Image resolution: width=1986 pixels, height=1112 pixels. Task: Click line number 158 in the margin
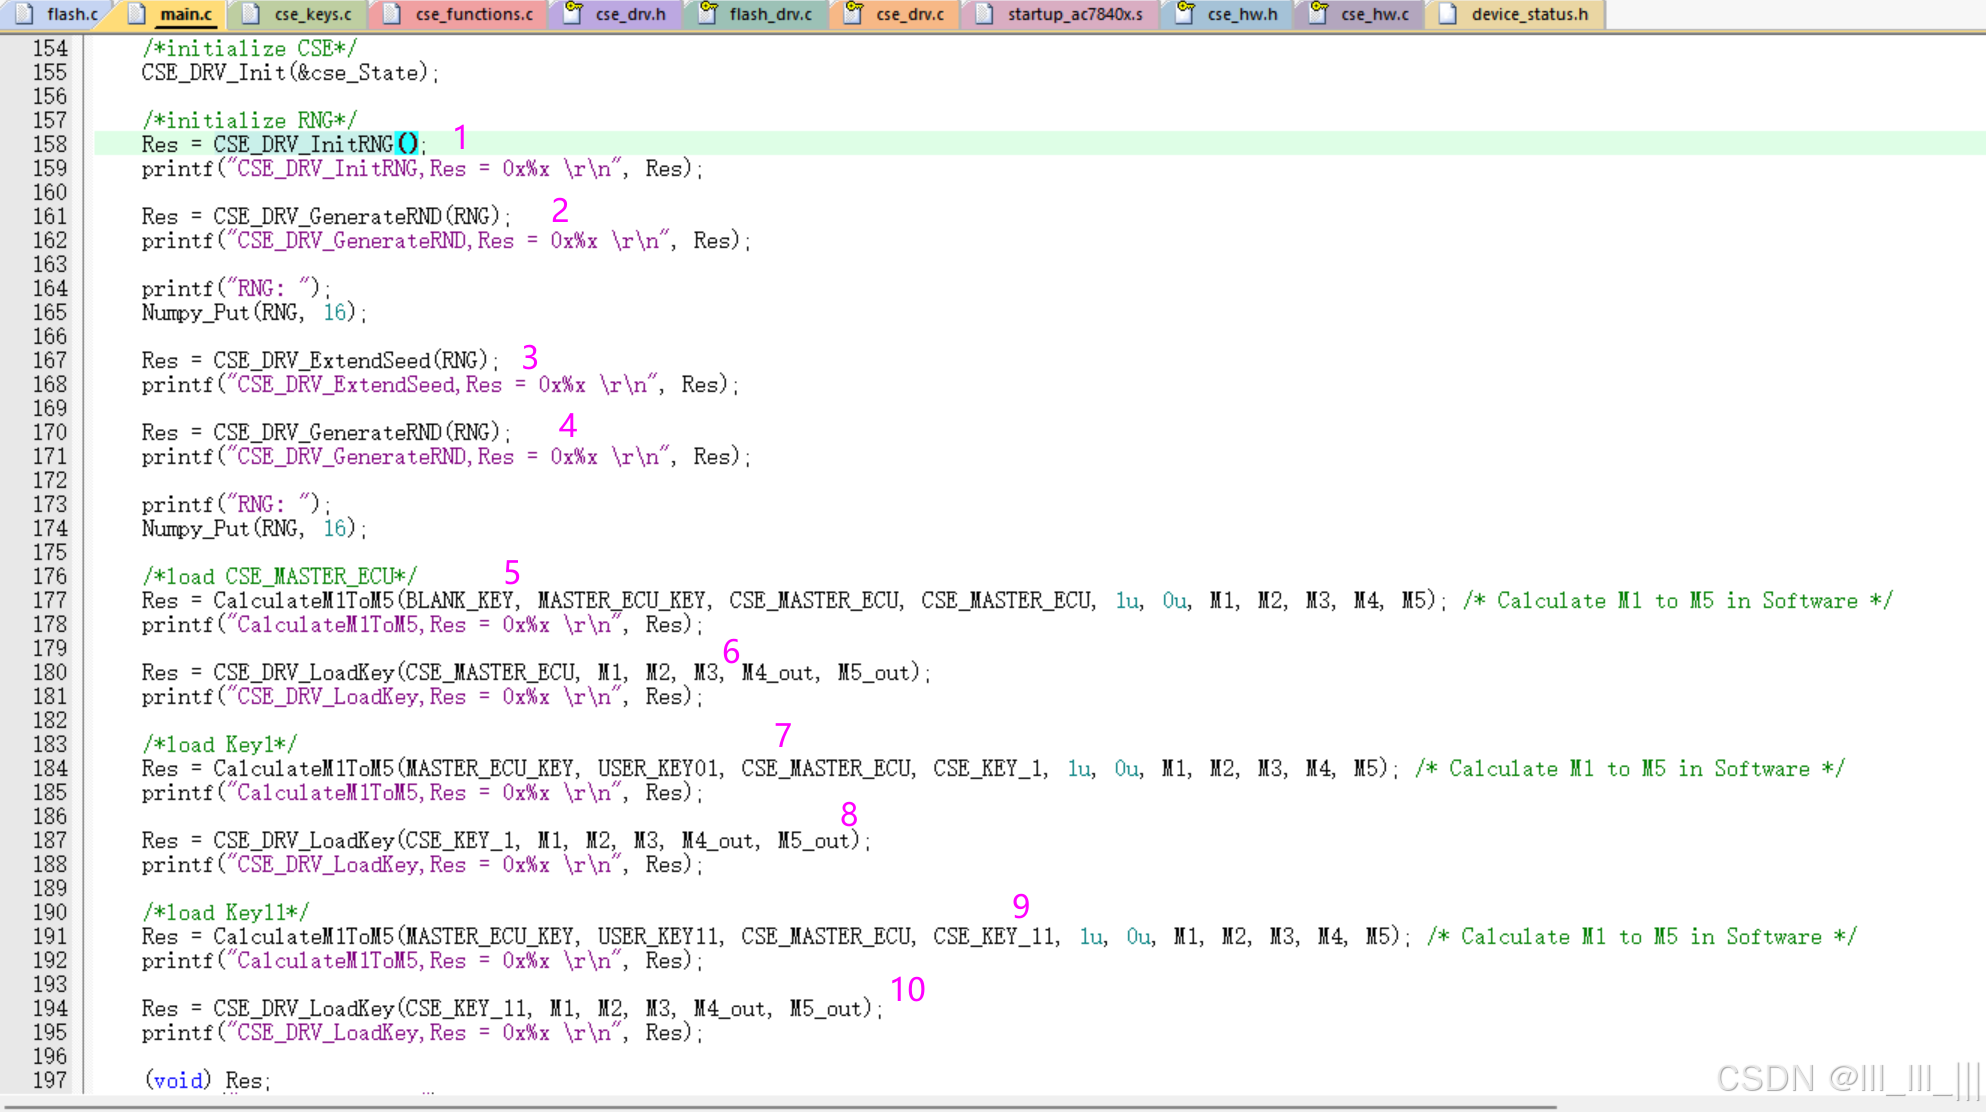tap(50, 144)
